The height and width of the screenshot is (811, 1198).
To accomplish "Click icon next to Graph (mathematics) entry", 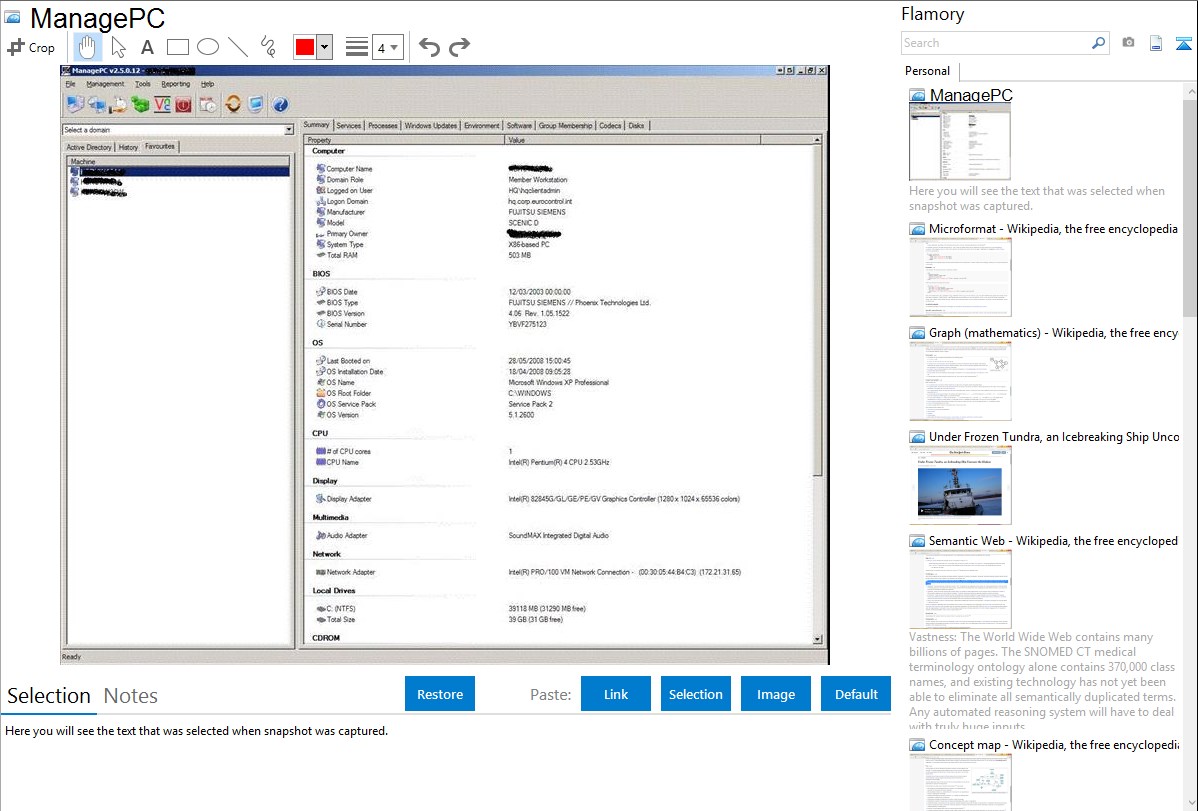I will (x=917, y=333).
